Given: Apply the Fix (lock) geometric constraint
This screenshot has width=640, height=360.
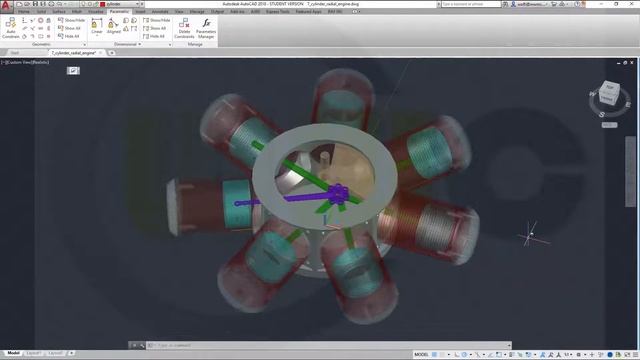Looking at the screenshot, I should click(x=49, y=20).
